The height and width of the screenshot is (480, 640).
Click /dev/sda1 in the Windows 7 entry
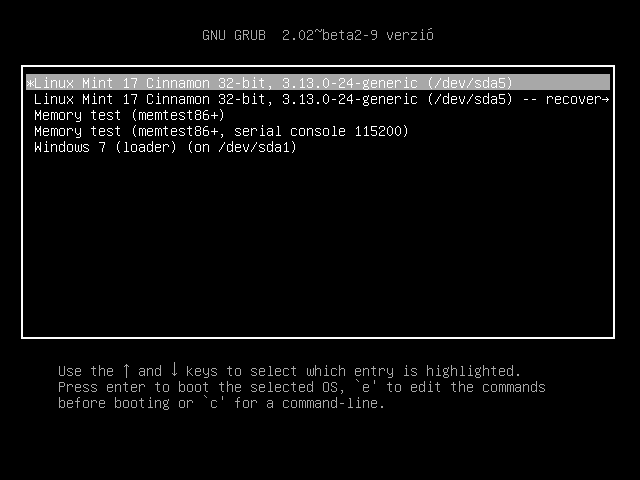(x=257, y=147)
